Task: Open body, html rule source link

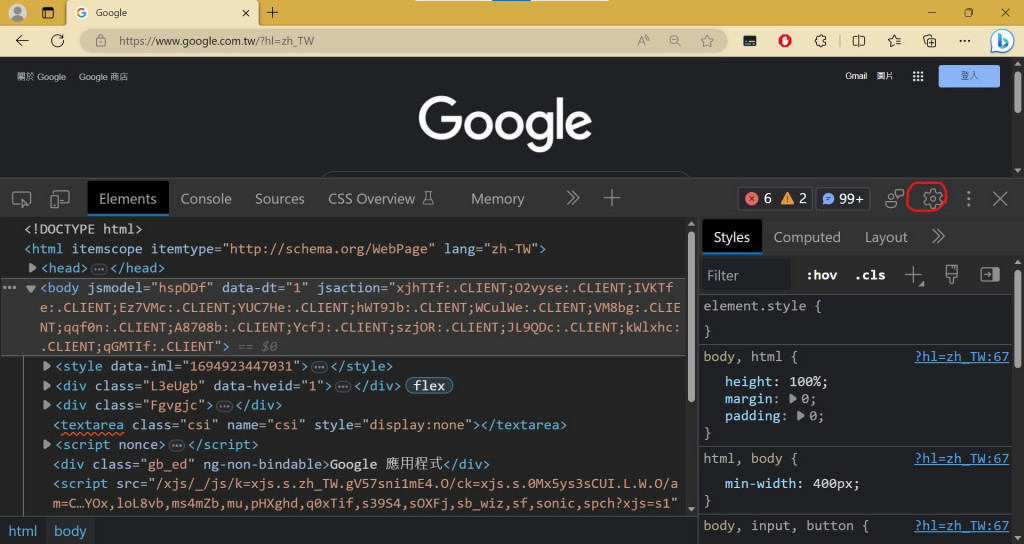Action: [961, 357]
